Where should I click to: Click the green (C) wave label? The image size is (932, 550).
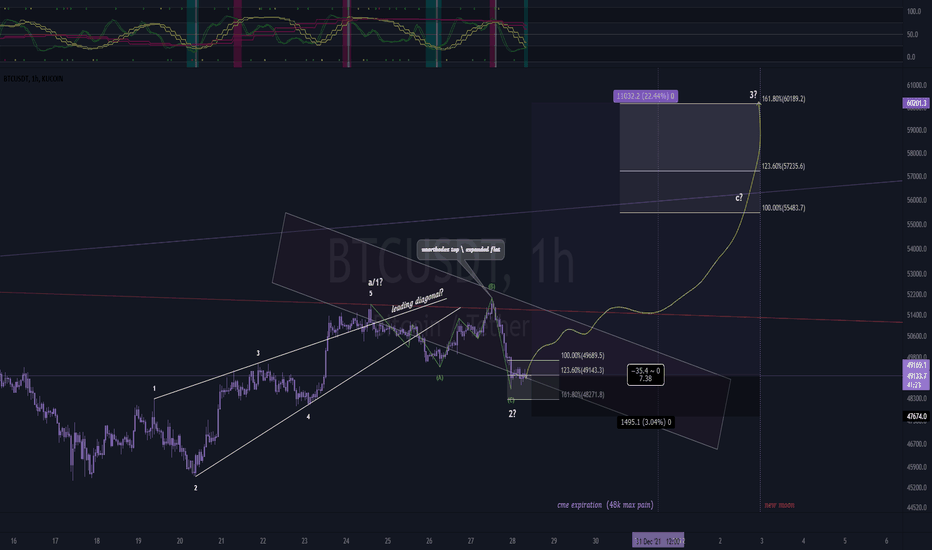point(511,400)
